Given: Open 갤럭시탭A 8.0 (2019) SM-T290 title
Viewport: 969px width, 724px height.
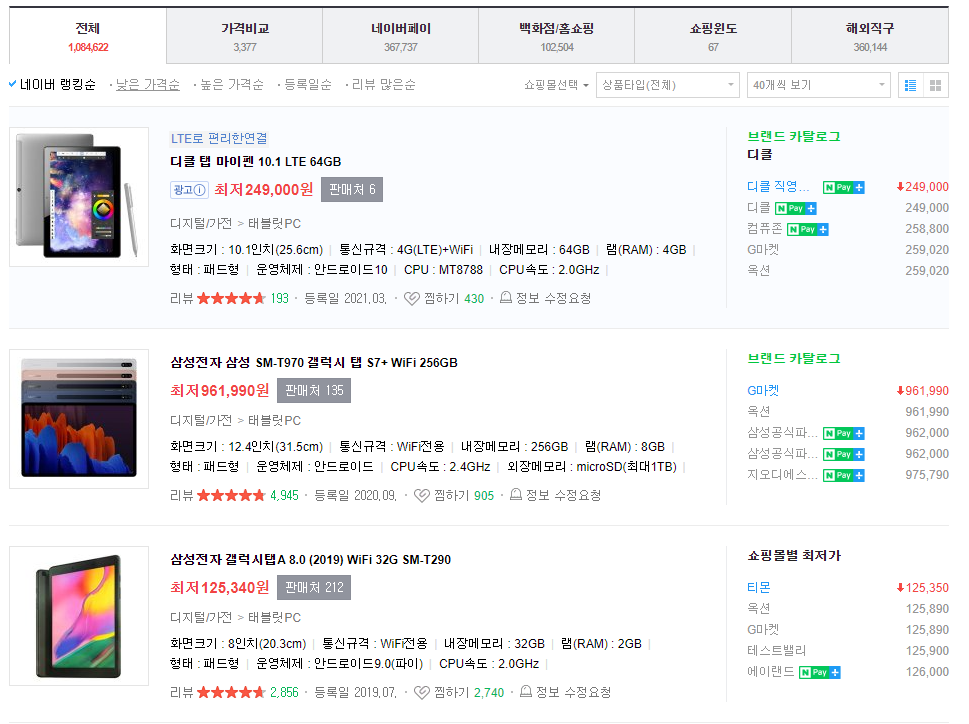Looking at the screenshot, I should [x=311, y=560].
